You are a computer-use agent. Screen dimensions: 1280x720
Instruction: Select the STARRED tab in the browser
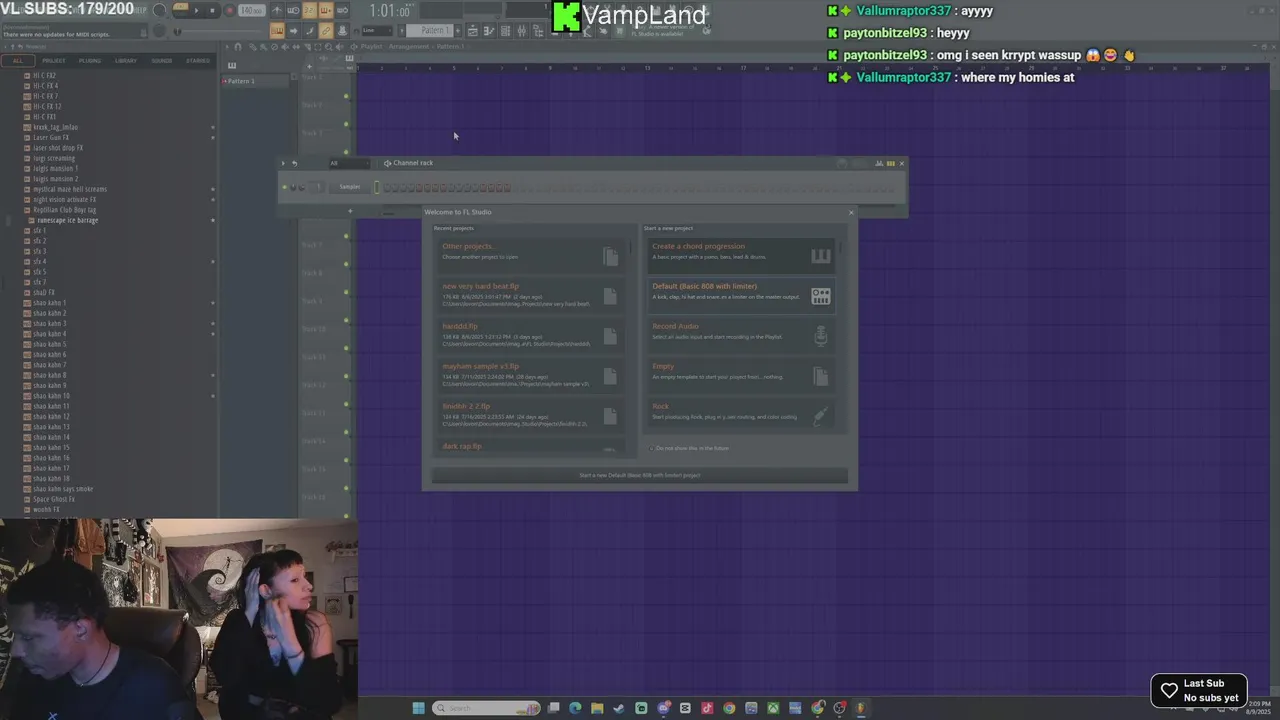point(198,60)
